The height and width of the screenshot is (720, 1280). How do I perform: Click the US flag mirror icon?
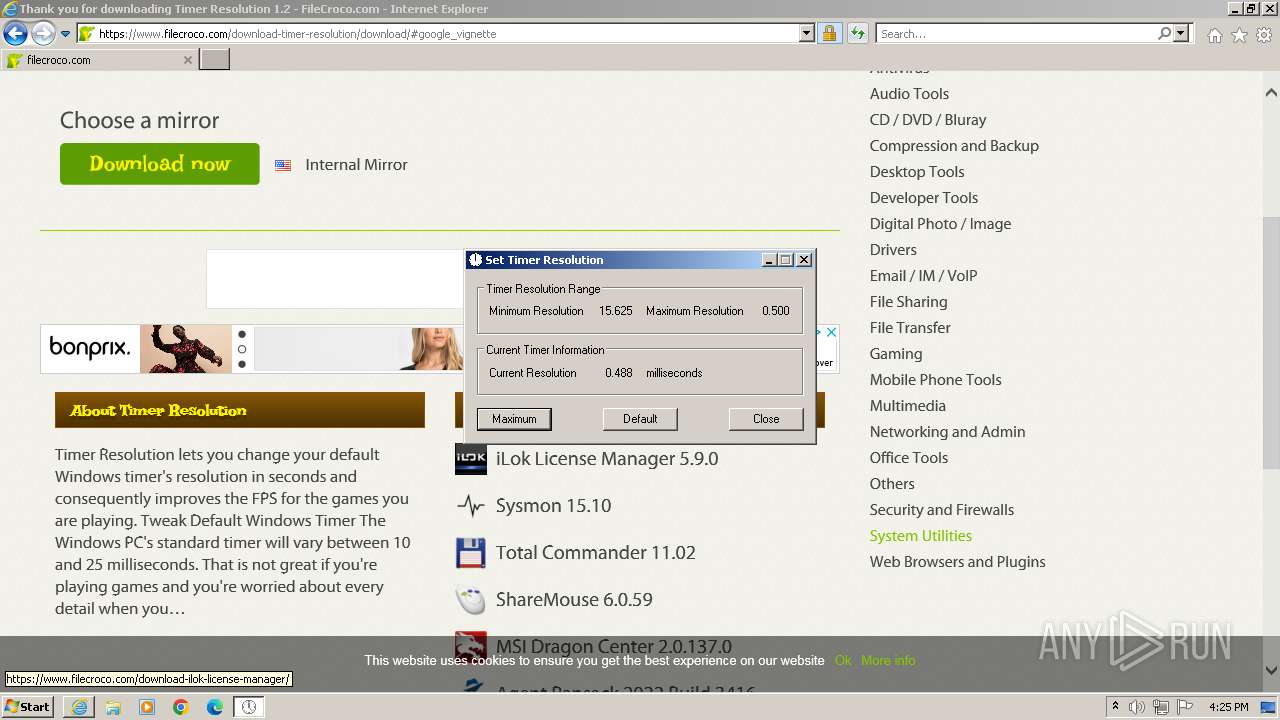pyautogui.click(x=283, y=165)
